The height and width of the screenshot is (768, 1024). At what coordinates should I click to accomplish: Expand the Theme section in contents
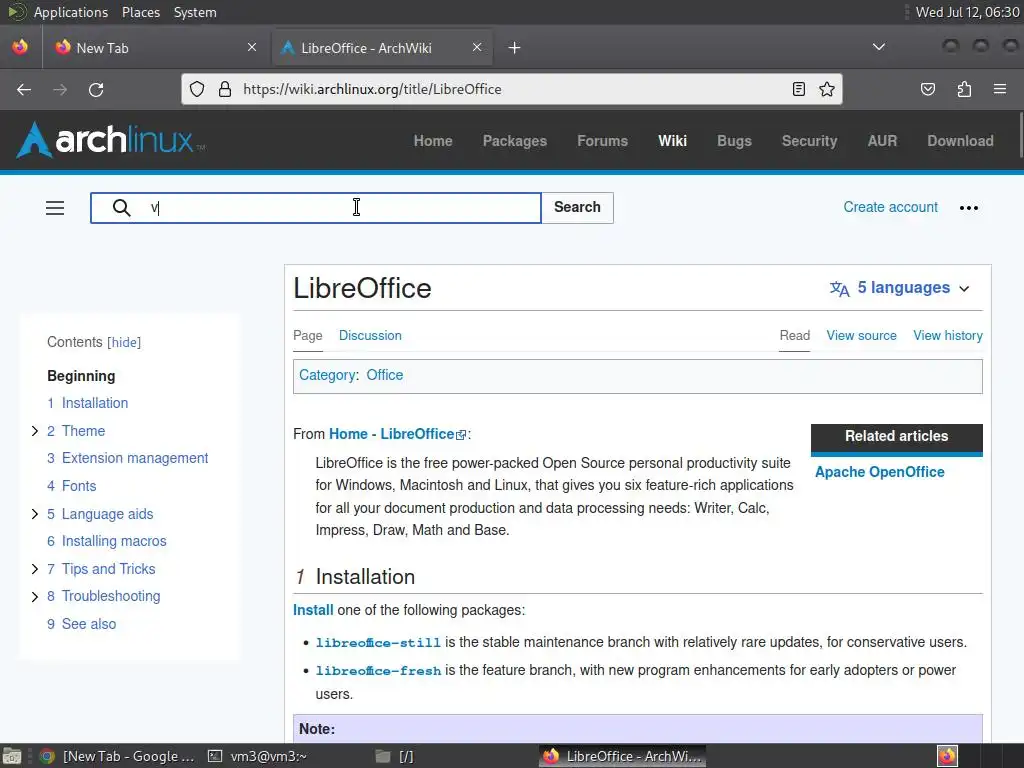(35, 431)
